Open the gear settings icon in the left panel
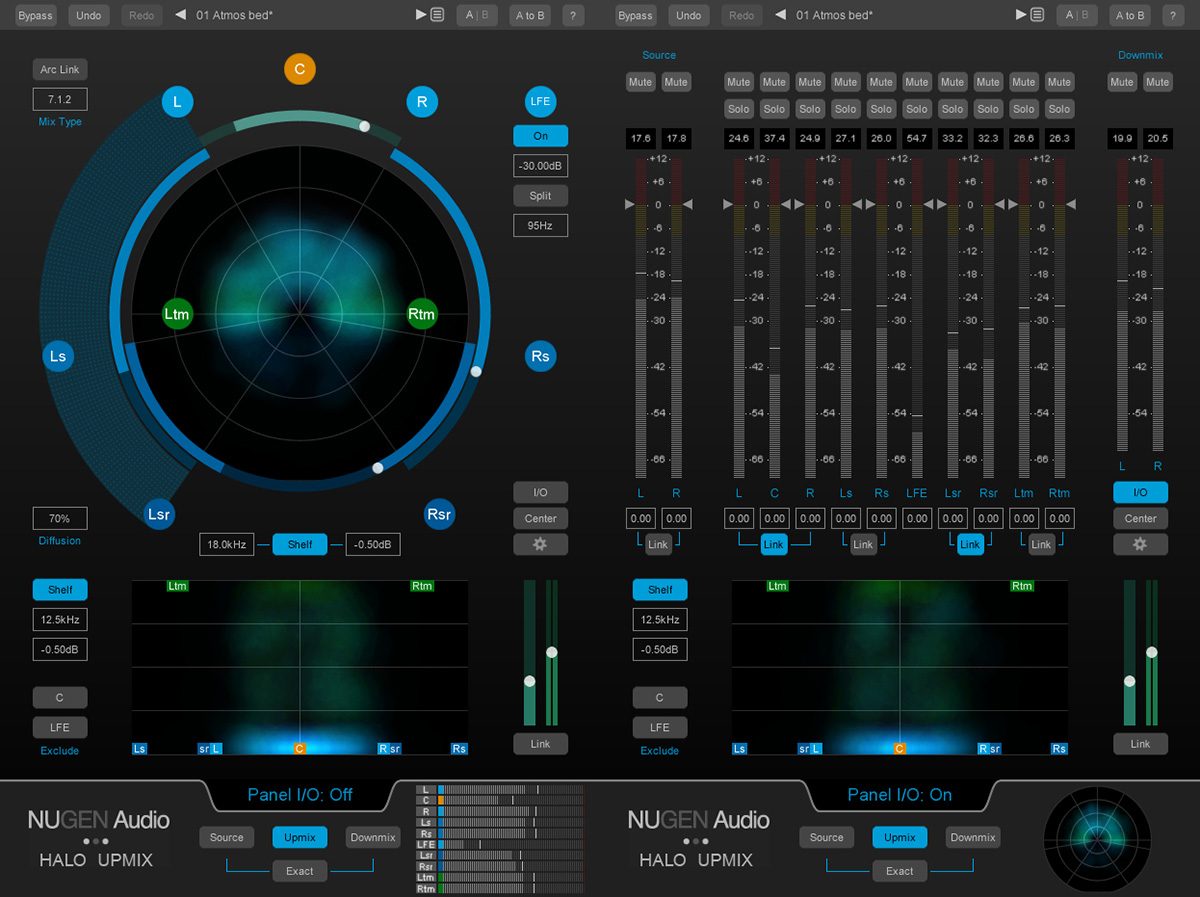 (x=540, y=544)
